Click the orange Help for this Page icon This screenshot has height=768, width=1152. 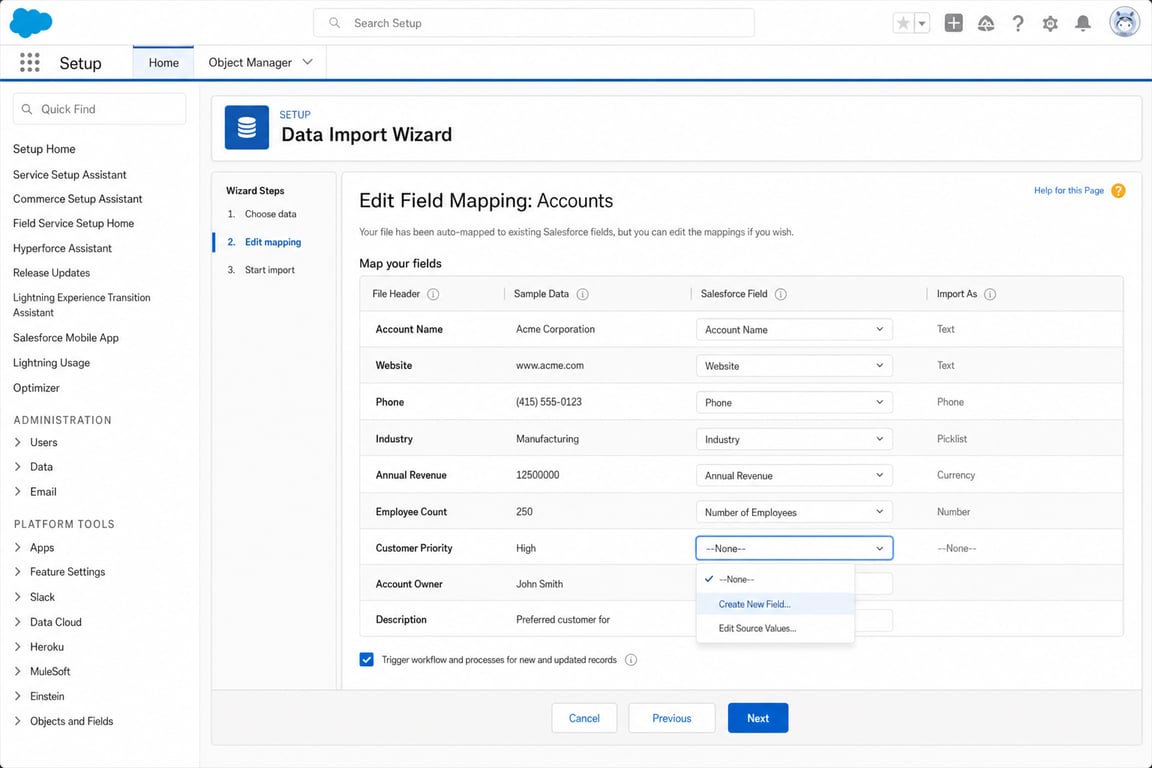[1118, 191]
